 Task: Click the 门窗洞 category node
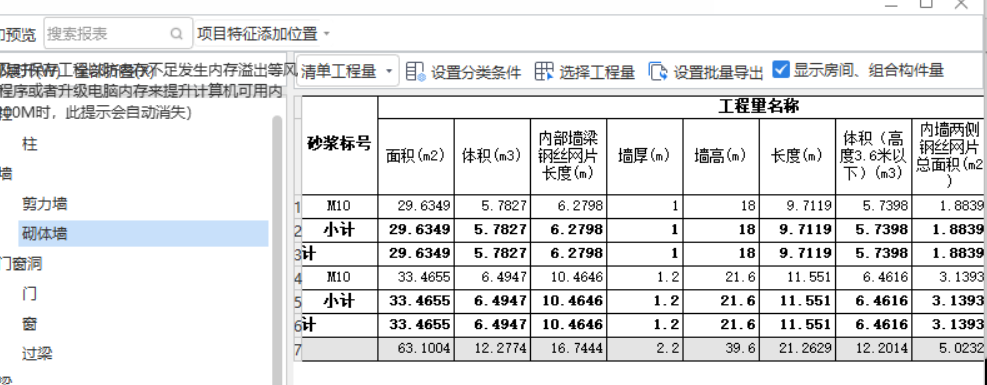(21, 264)
